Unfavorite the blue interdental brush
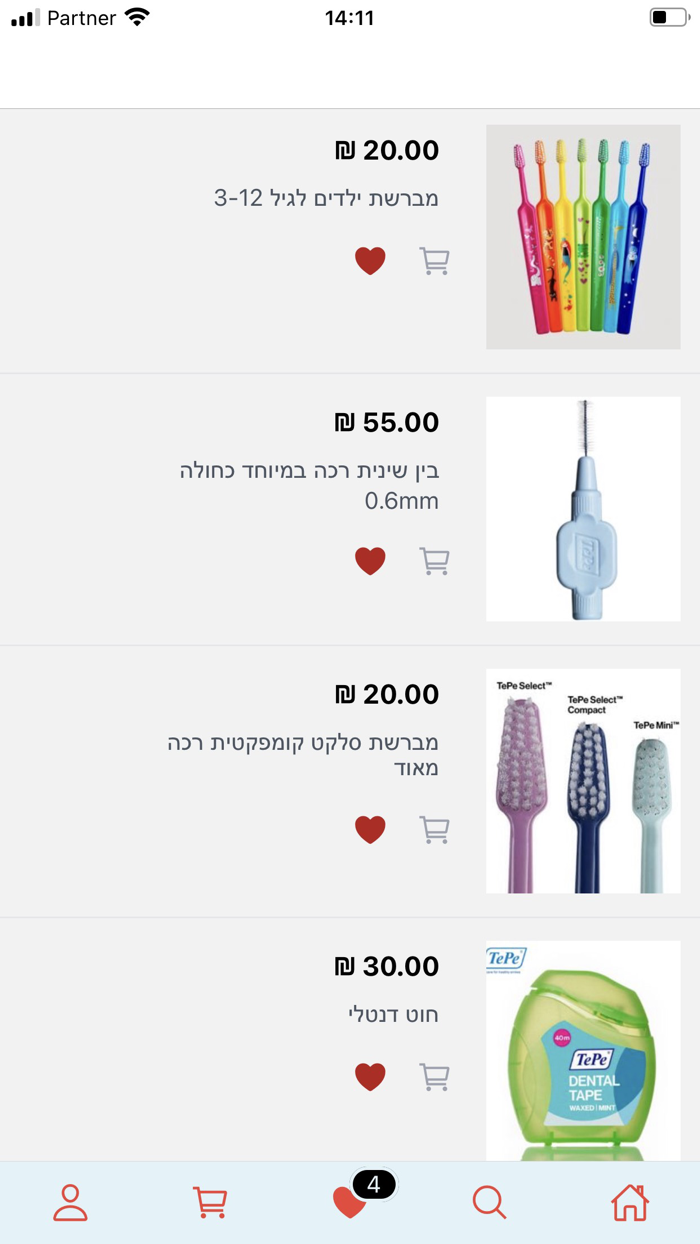Screen dimensions: 700x1244 371,561
